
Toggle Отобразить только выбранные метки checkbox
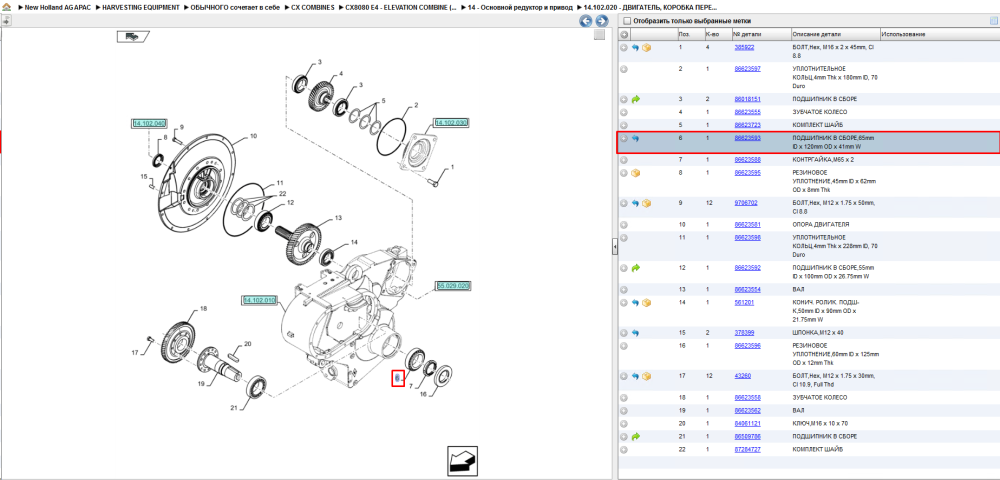[626, 20]
